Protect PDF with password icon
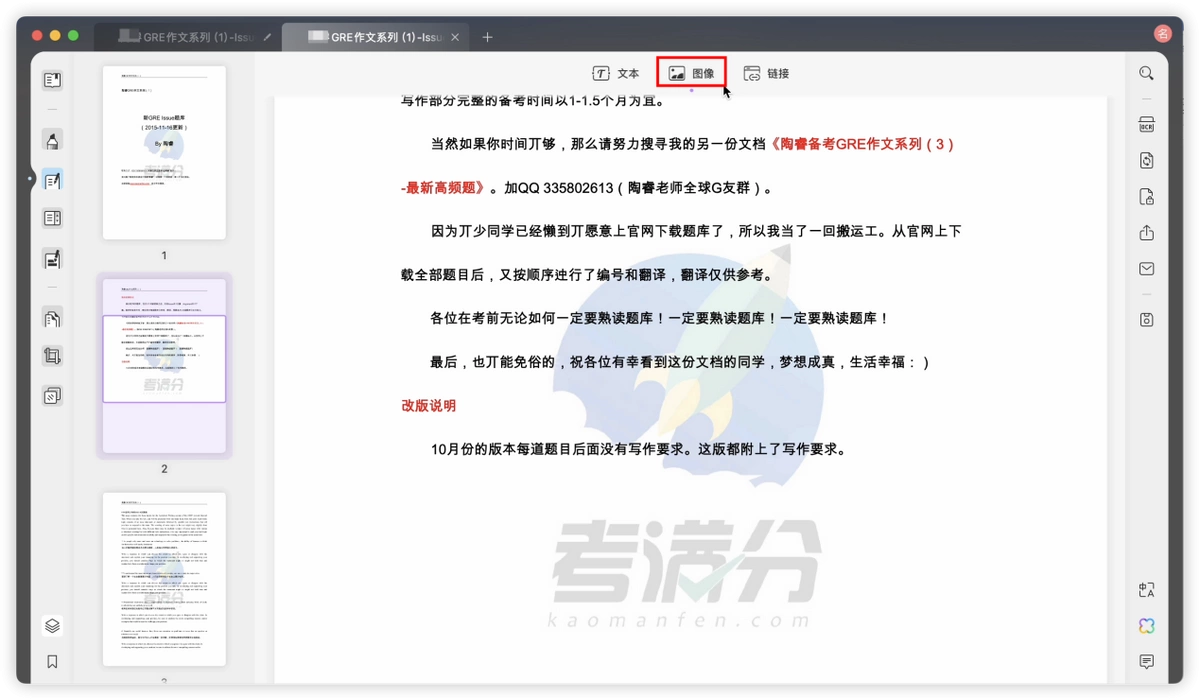This screenshot has width=1200, height=700. [1146, 197]
